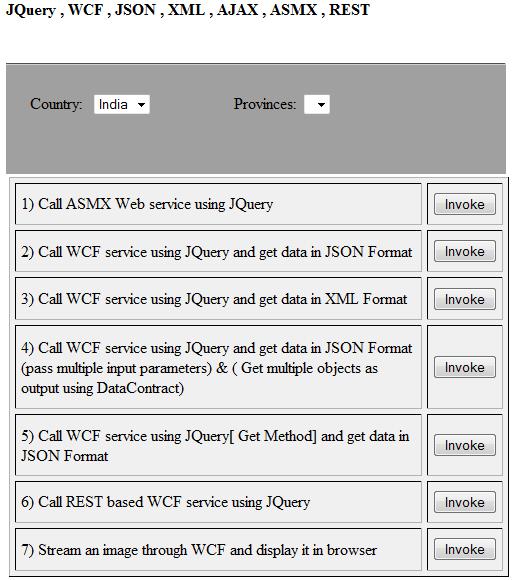Viewport: 516px width, 580px height.
Task: Select the text for item 1 ASMX Web service
Action: coord(147,204)
